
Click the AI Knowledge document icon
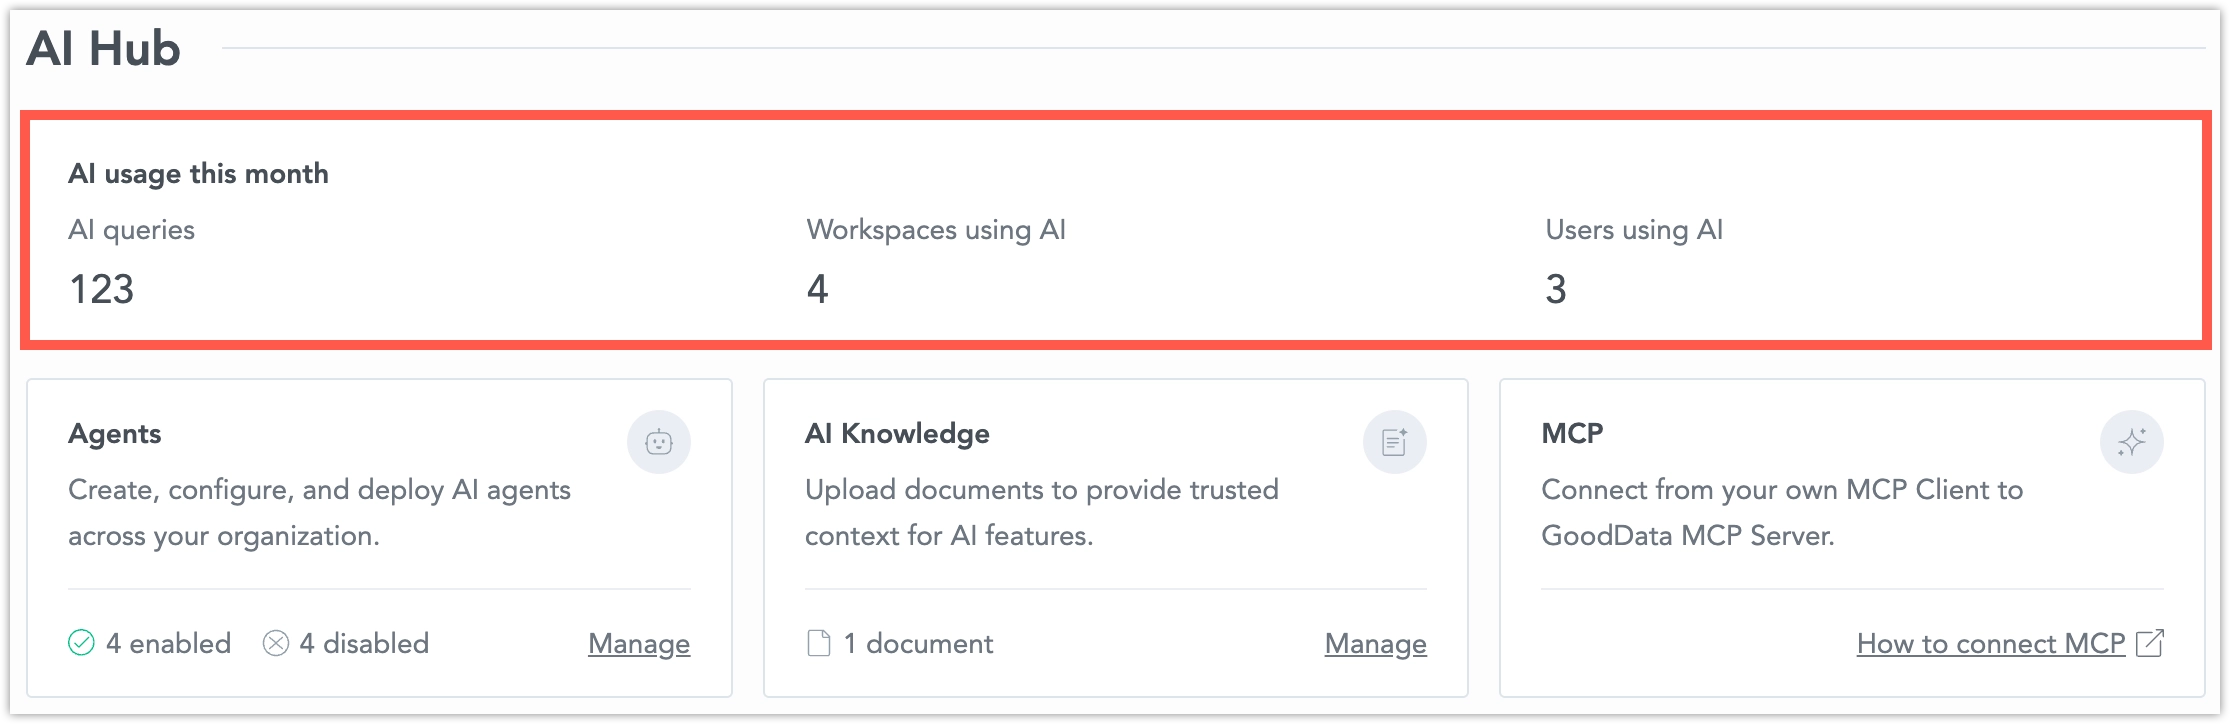click(1395, 442)
